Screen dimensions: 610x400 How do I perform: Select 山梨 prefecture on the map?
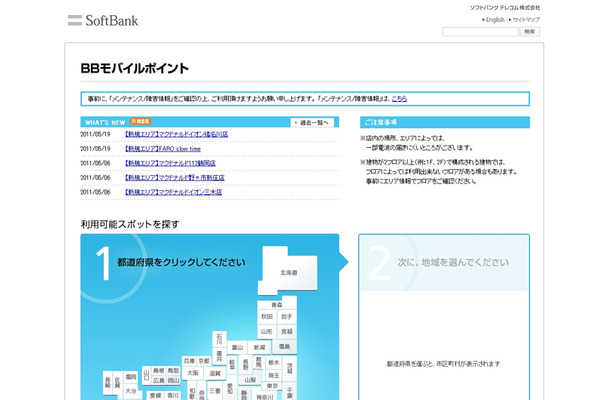pyautogui.click(x=250, y=379)
